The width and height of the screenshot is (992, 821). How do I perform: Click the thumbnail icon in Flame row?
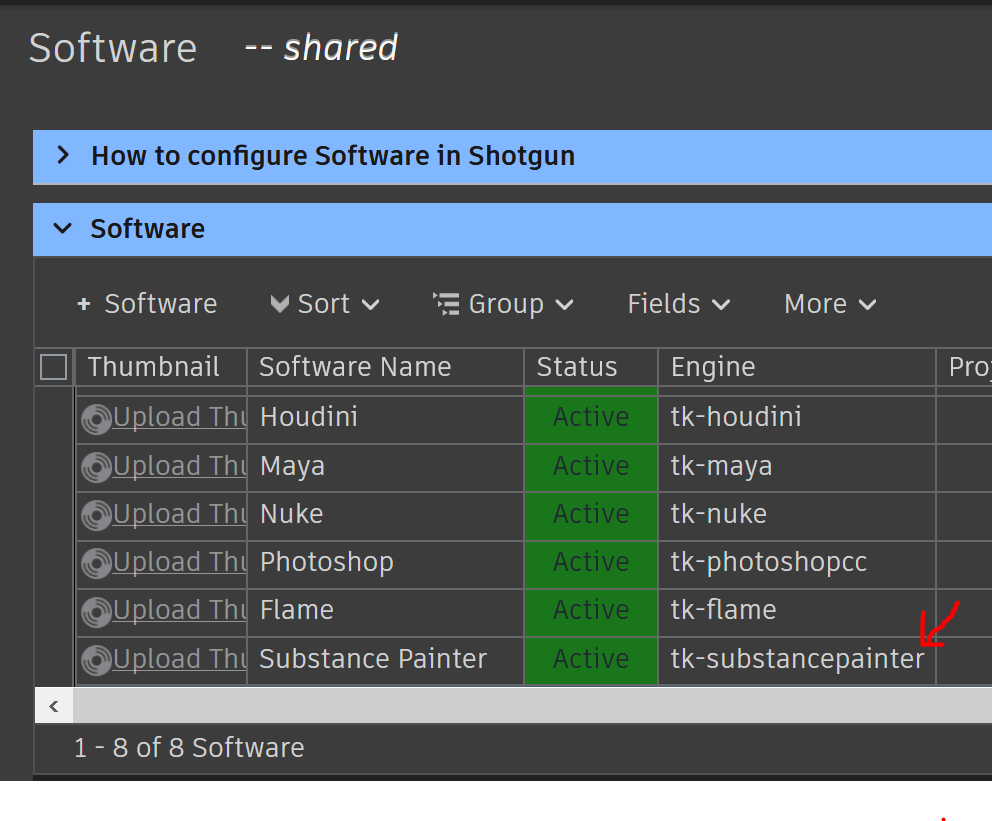point(96,612)
